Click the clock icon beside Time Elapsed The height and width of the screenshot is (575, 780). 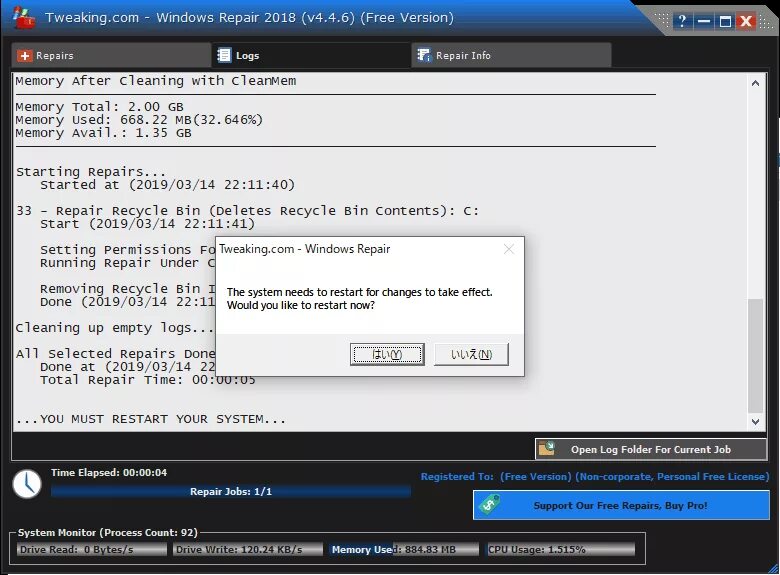[x=27, y=483]
